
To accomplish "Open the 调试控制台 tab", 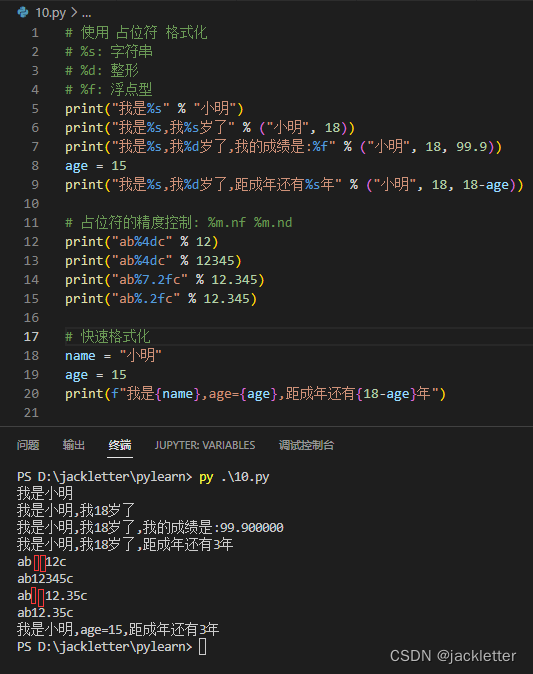I will [306, 445].
